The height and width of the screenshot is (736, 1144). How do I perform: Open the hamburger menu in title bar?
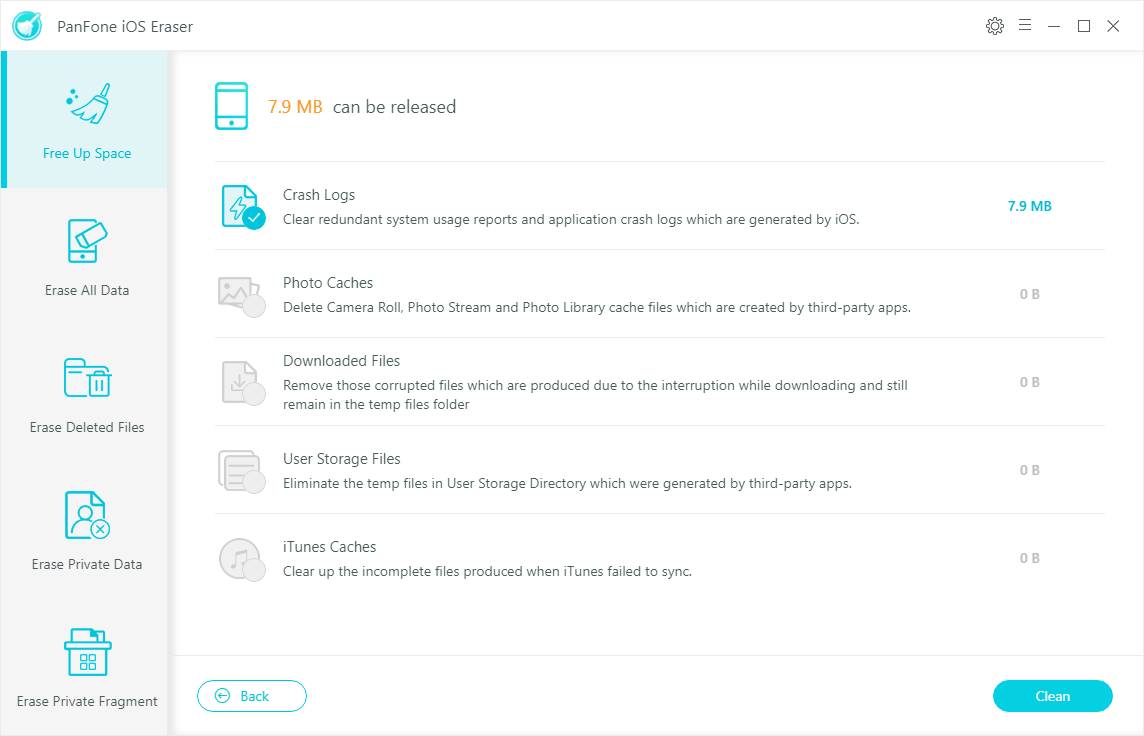coord(1025,26)
